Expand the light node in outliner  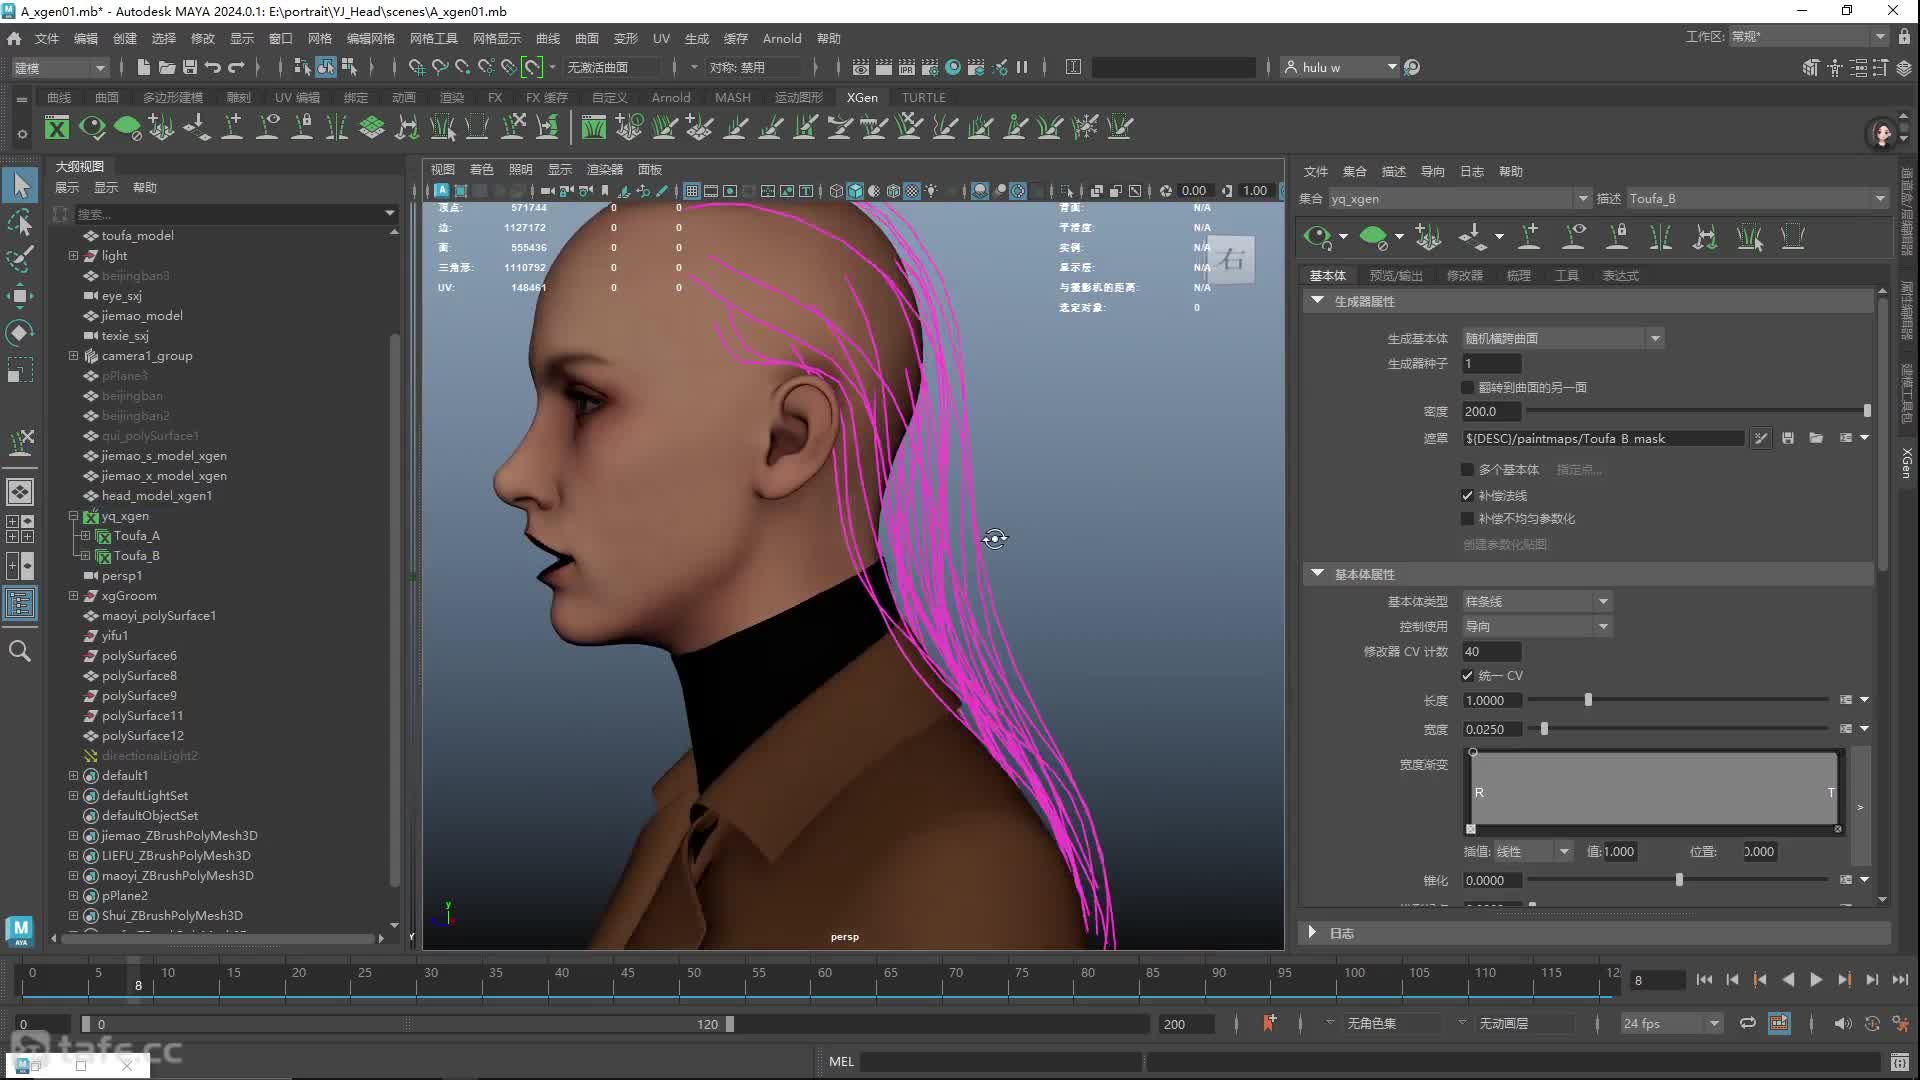73,256
